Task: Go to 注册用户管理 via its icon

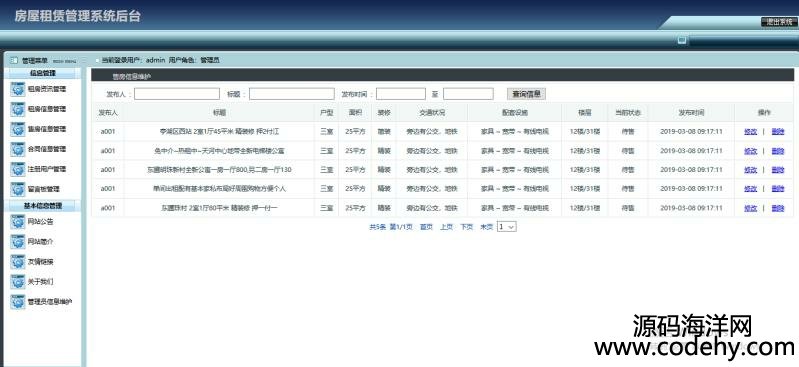Action: click(18, 169)
